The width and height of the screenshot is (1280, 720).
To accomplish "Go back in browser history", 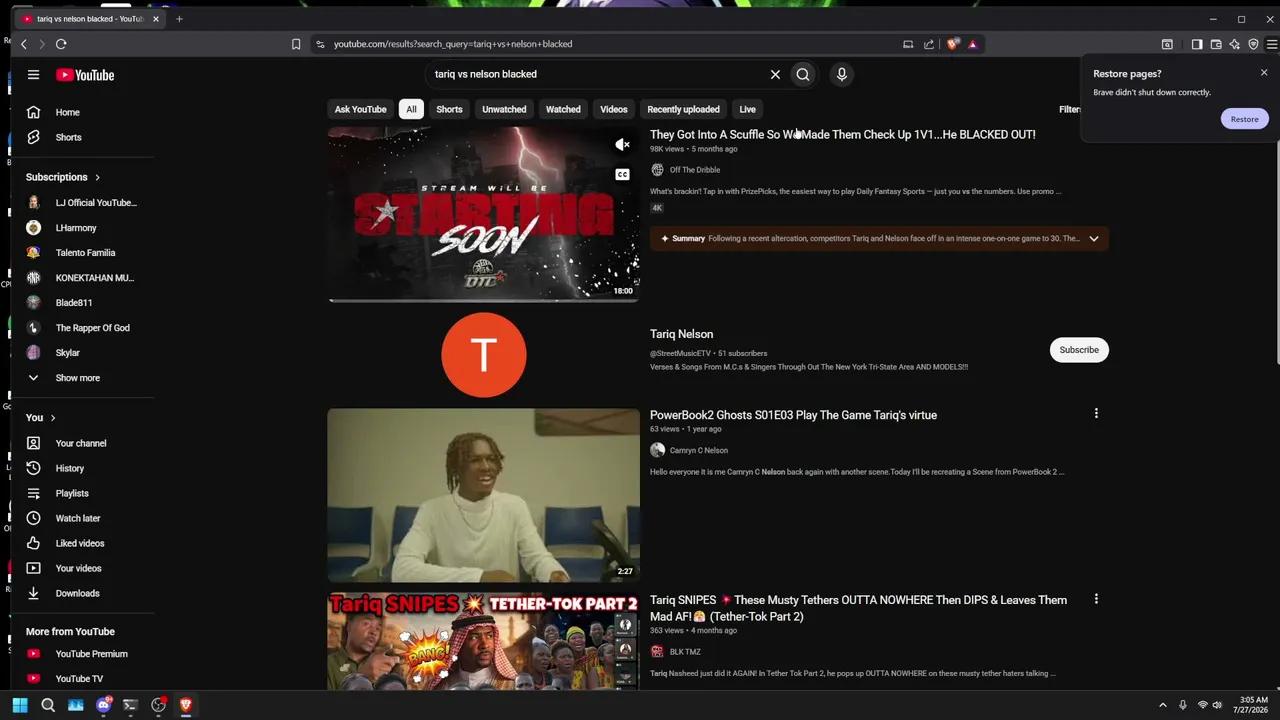I will pos(24,44).
